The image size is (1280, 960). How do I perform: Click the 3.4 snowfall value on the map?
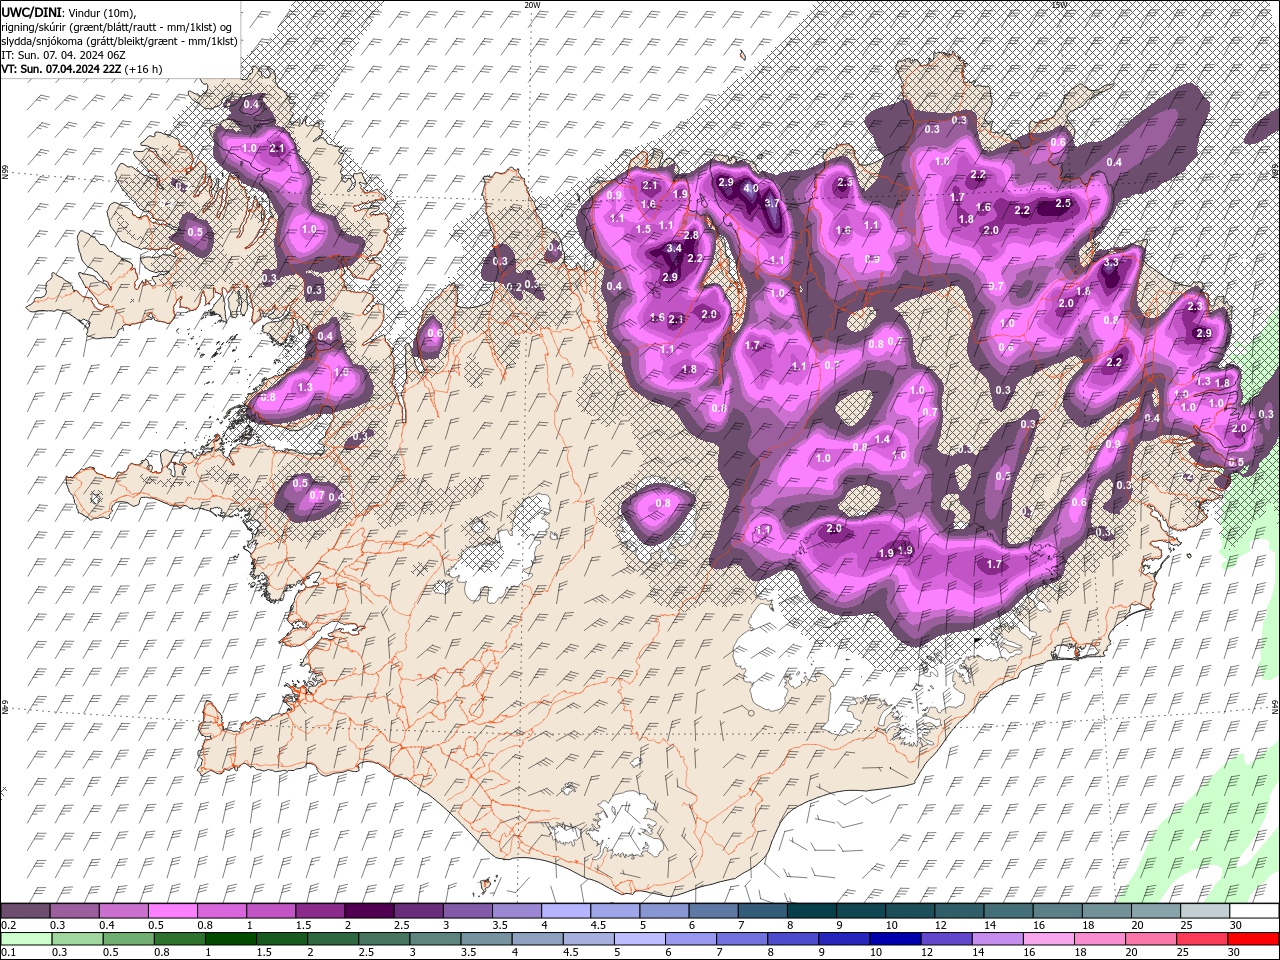(x=674, y=248)
